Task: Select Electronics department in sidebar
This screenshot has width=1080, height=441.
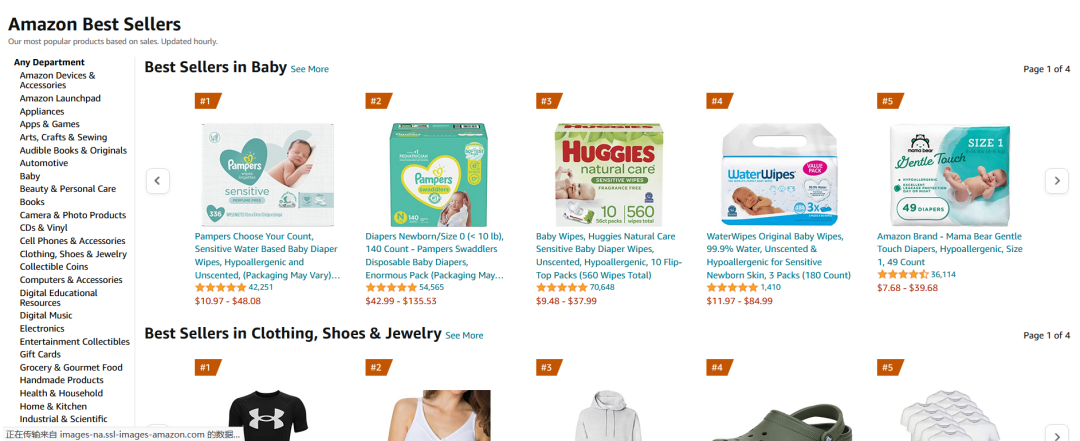Action: (x=42, y=328)
